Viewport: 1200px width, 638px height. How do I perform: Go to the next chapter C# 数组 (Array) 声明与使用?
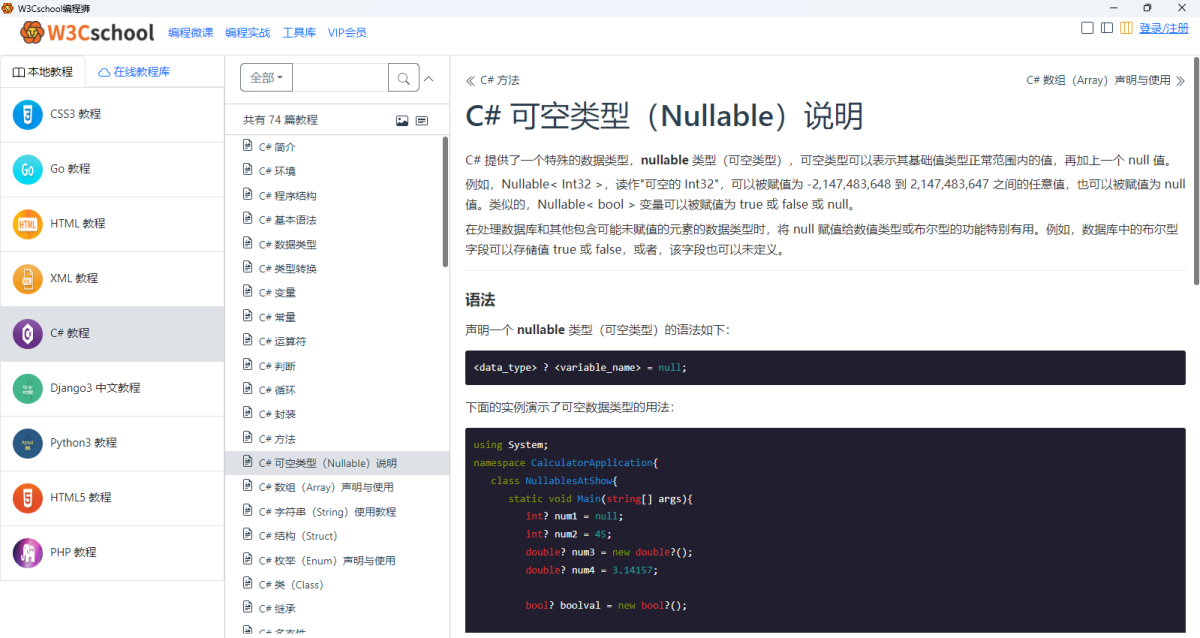tap(1105, 80)
